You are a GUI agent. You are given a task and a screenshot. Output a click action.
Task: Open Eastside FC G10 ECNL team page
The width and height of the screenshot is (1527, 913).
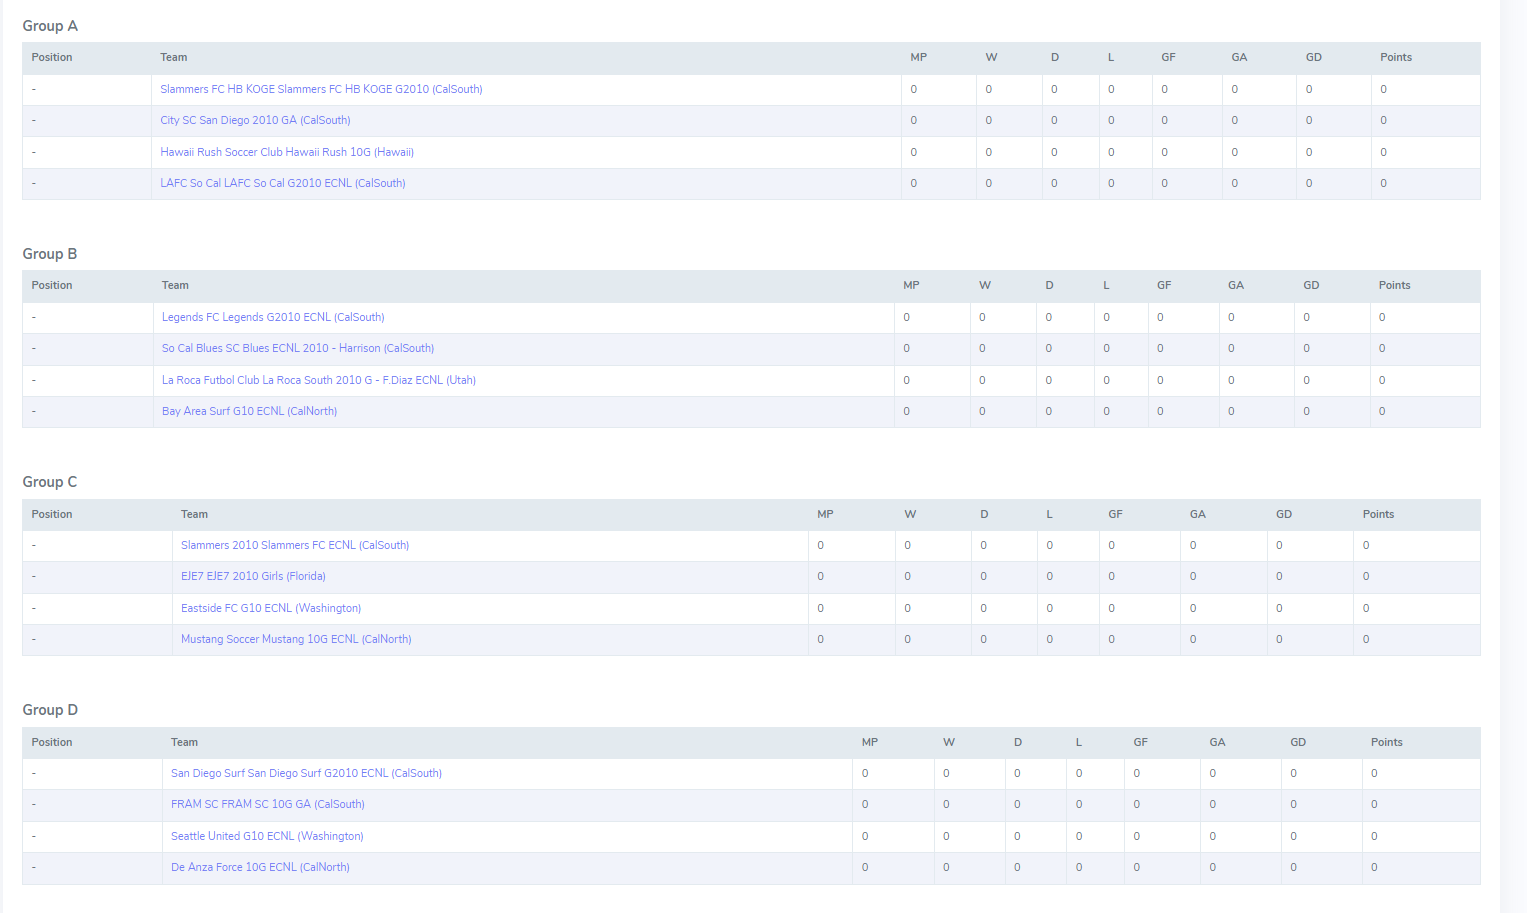(x=270, y=608)
